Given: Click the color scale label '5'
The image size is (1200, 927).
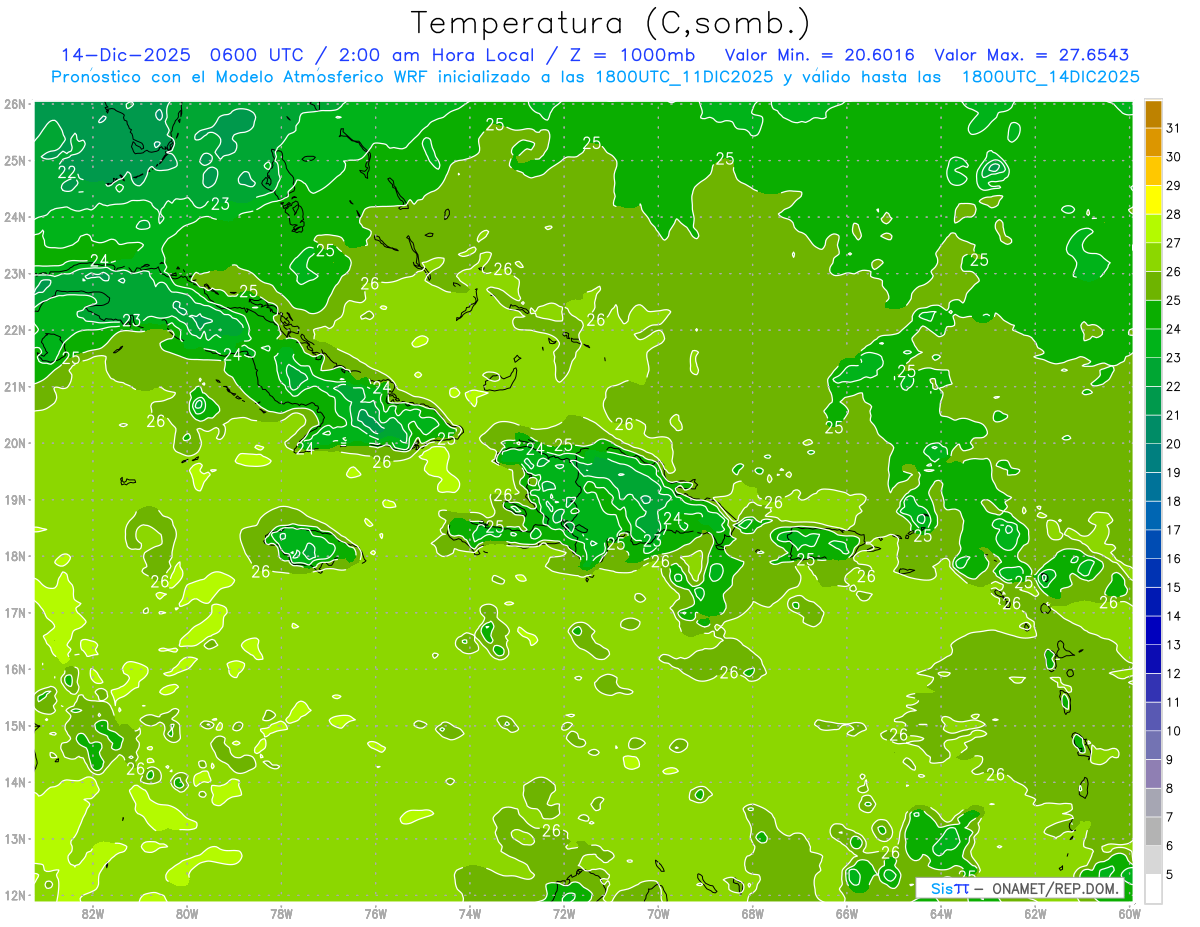Looking at the screenshot, I should [1169, 875].
